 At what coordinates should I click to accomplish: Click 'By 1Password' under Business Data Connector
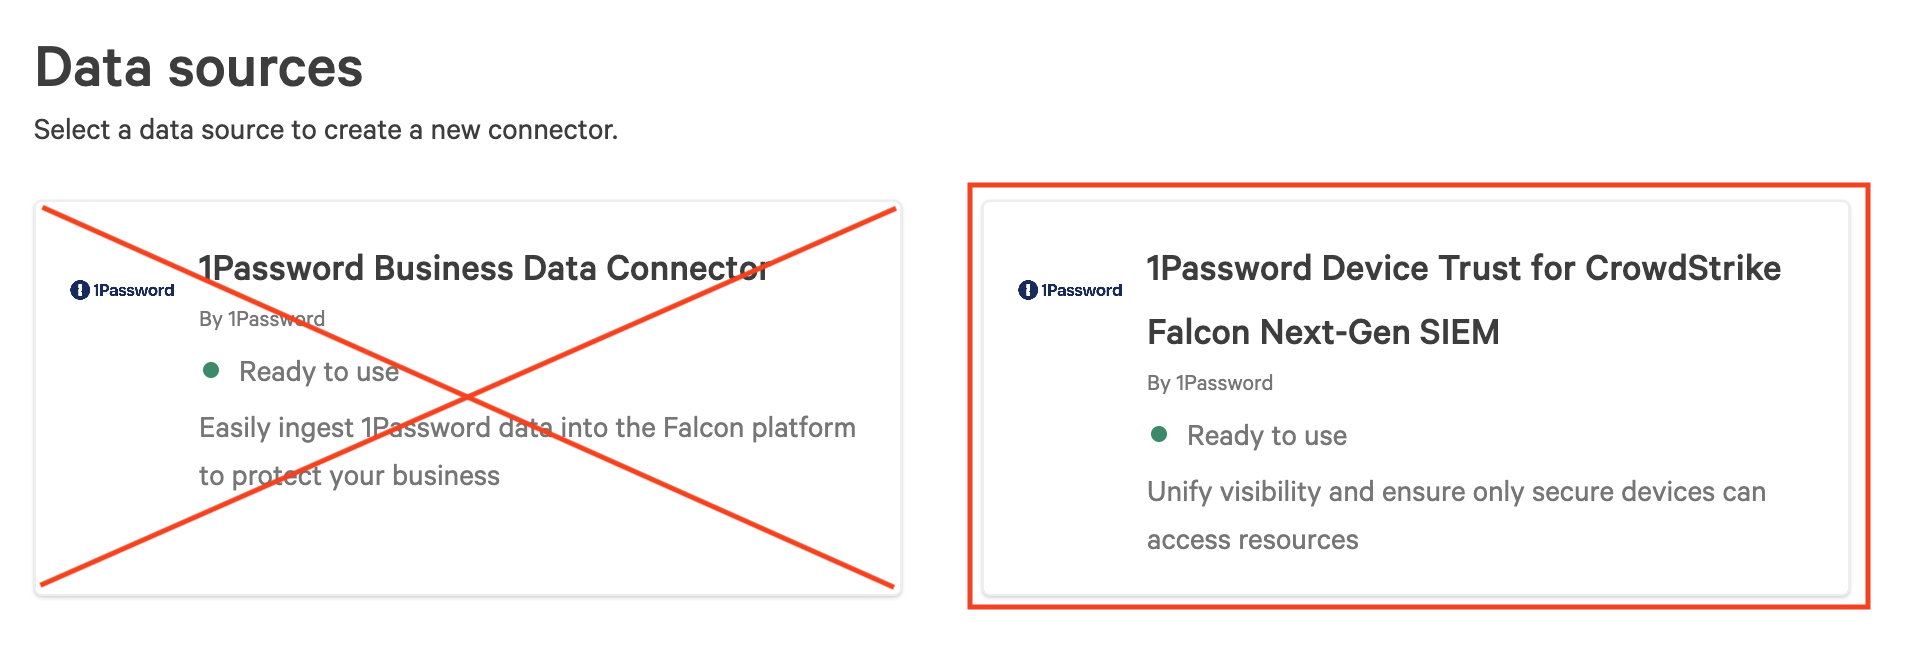pyautogui.click(x=261, y=319)
